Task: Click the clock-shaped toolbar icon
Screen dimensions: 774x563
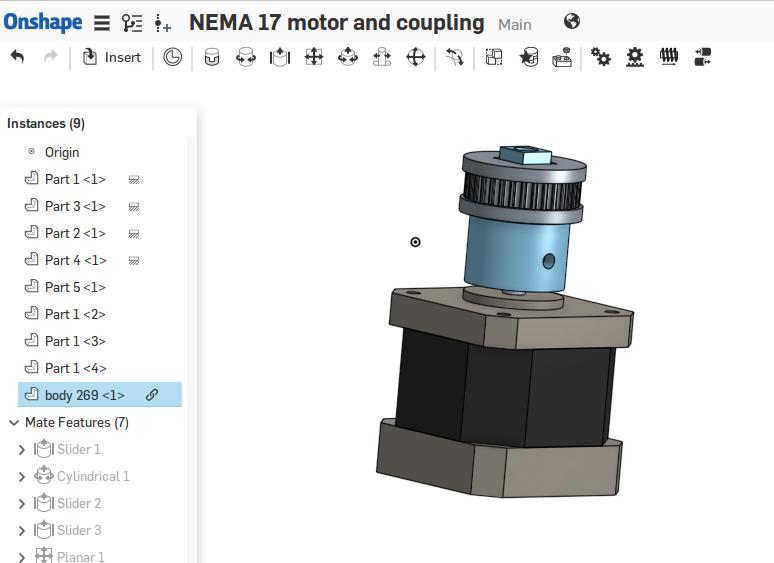Action: [x=172, y=57]
